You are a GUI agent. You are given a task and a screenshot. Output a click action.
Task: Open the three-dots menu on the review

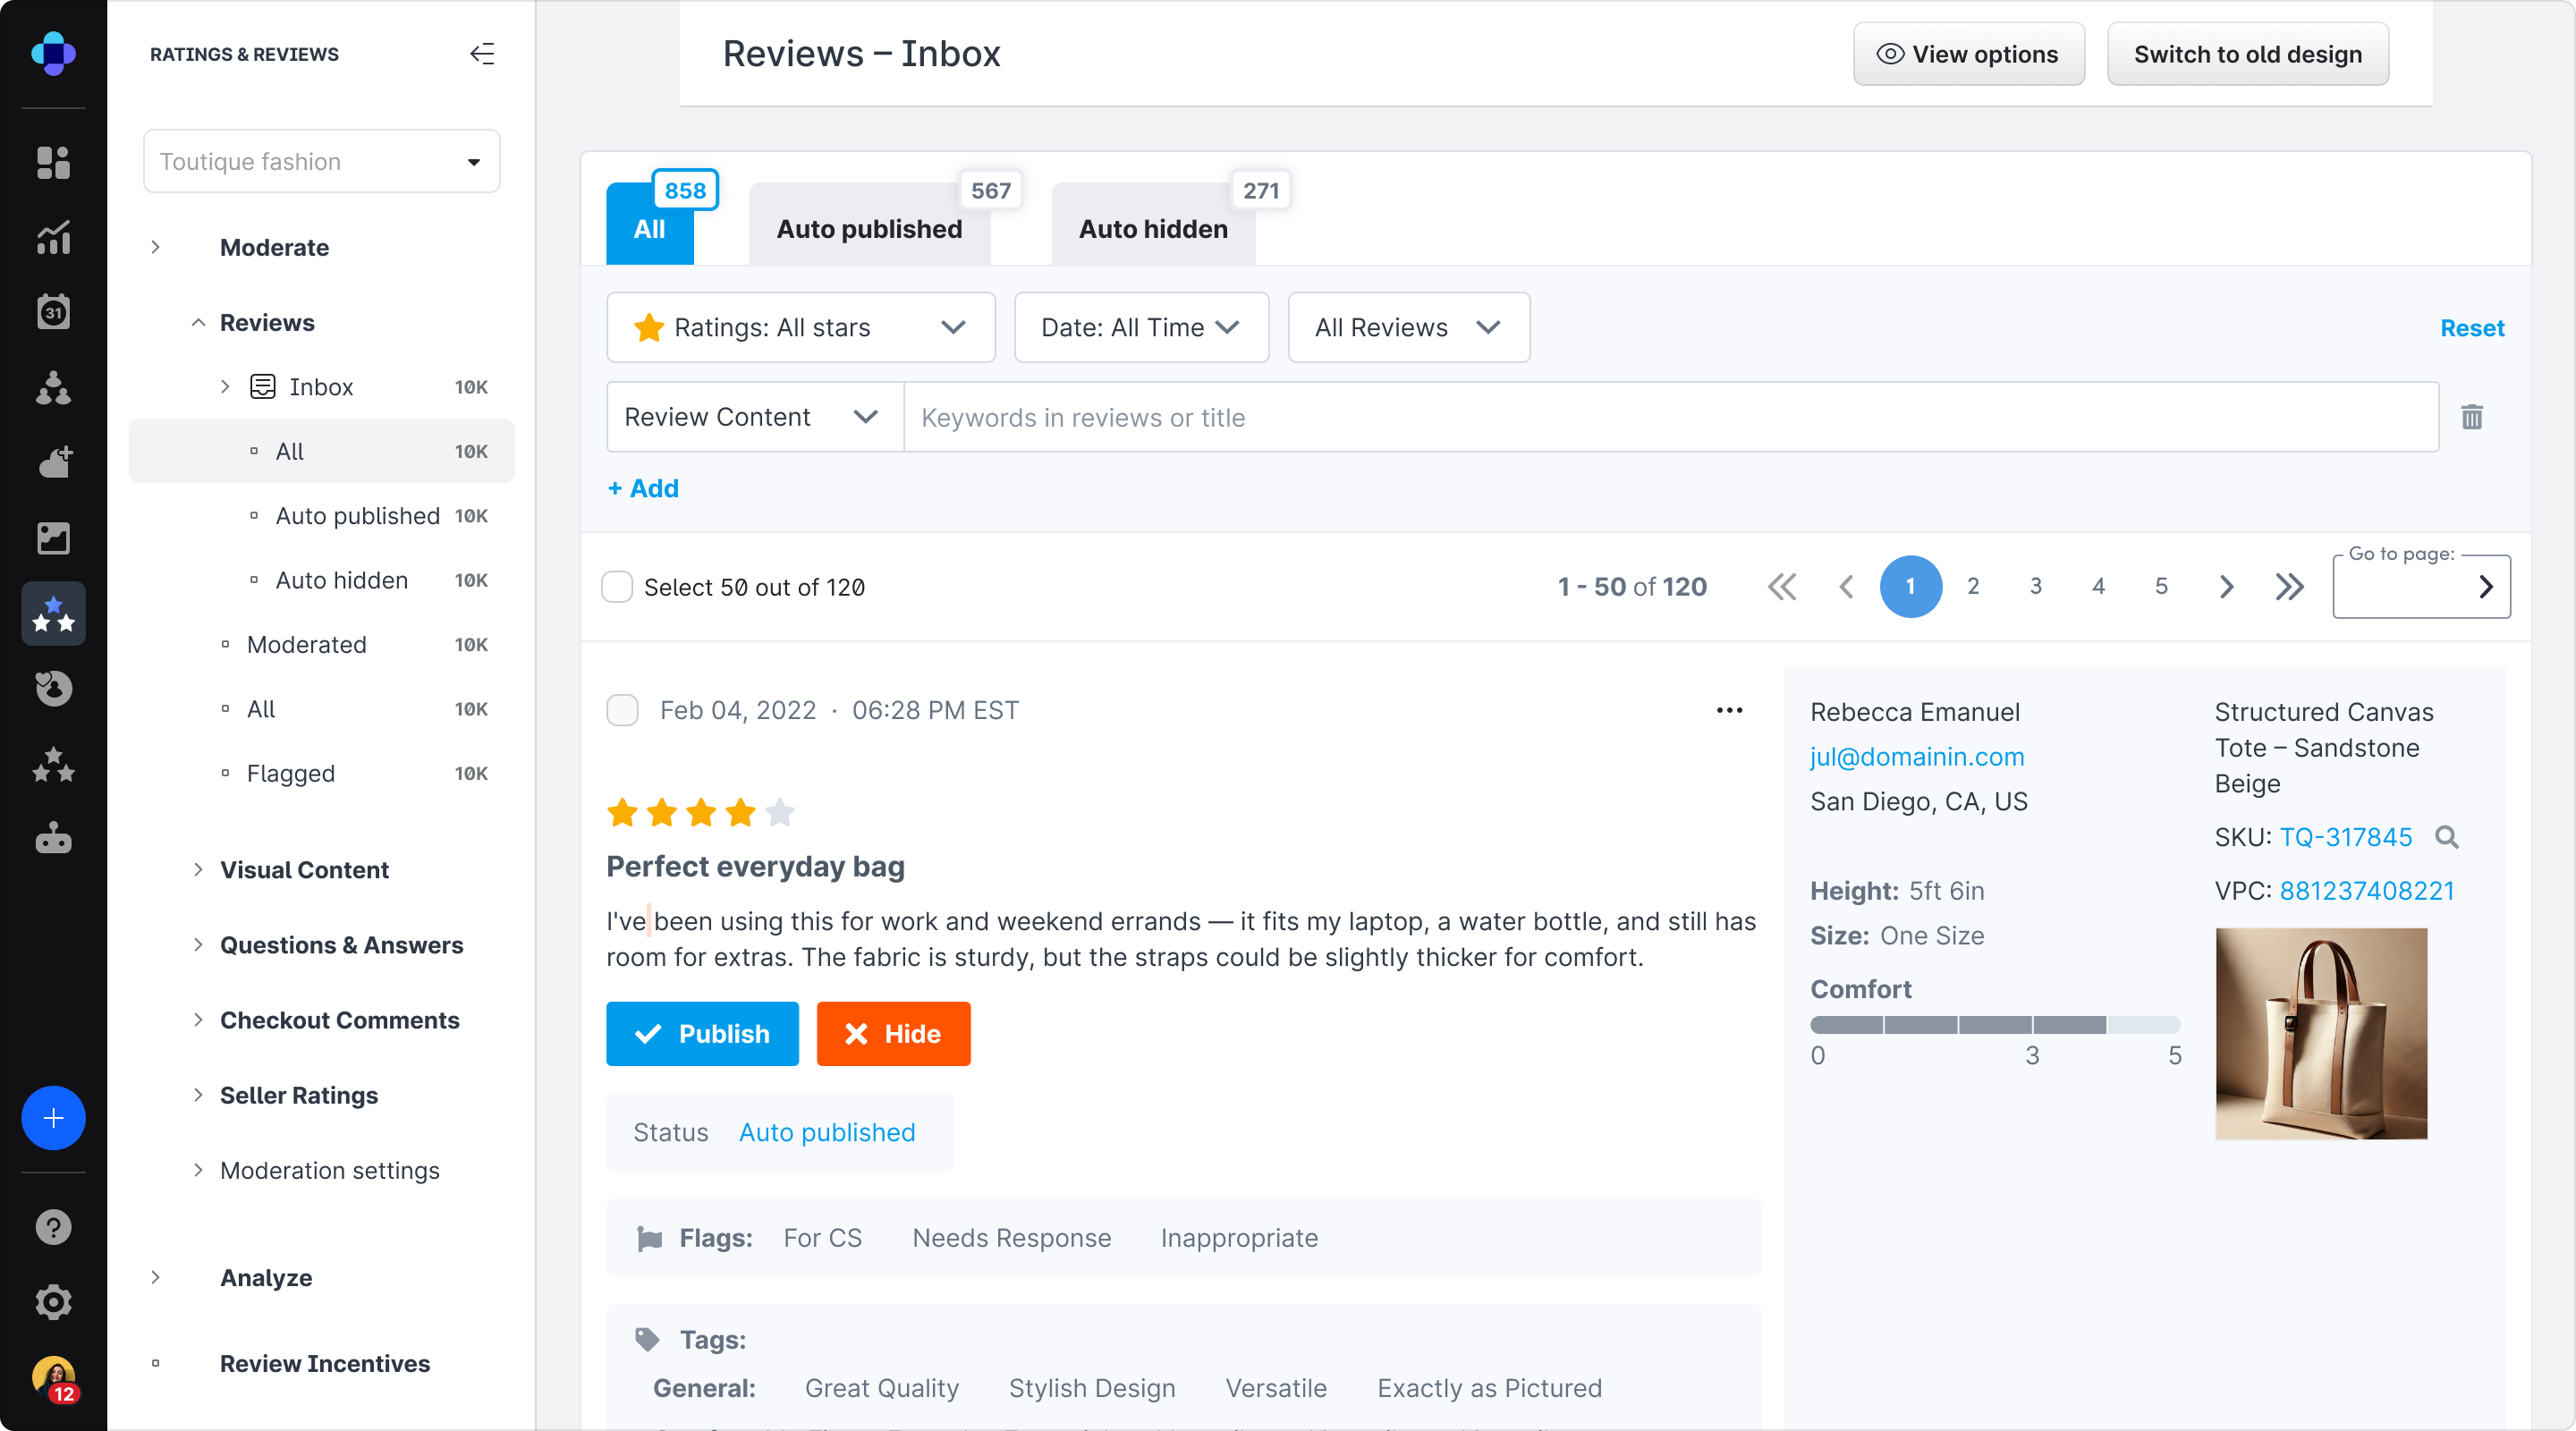[1729, 710]
